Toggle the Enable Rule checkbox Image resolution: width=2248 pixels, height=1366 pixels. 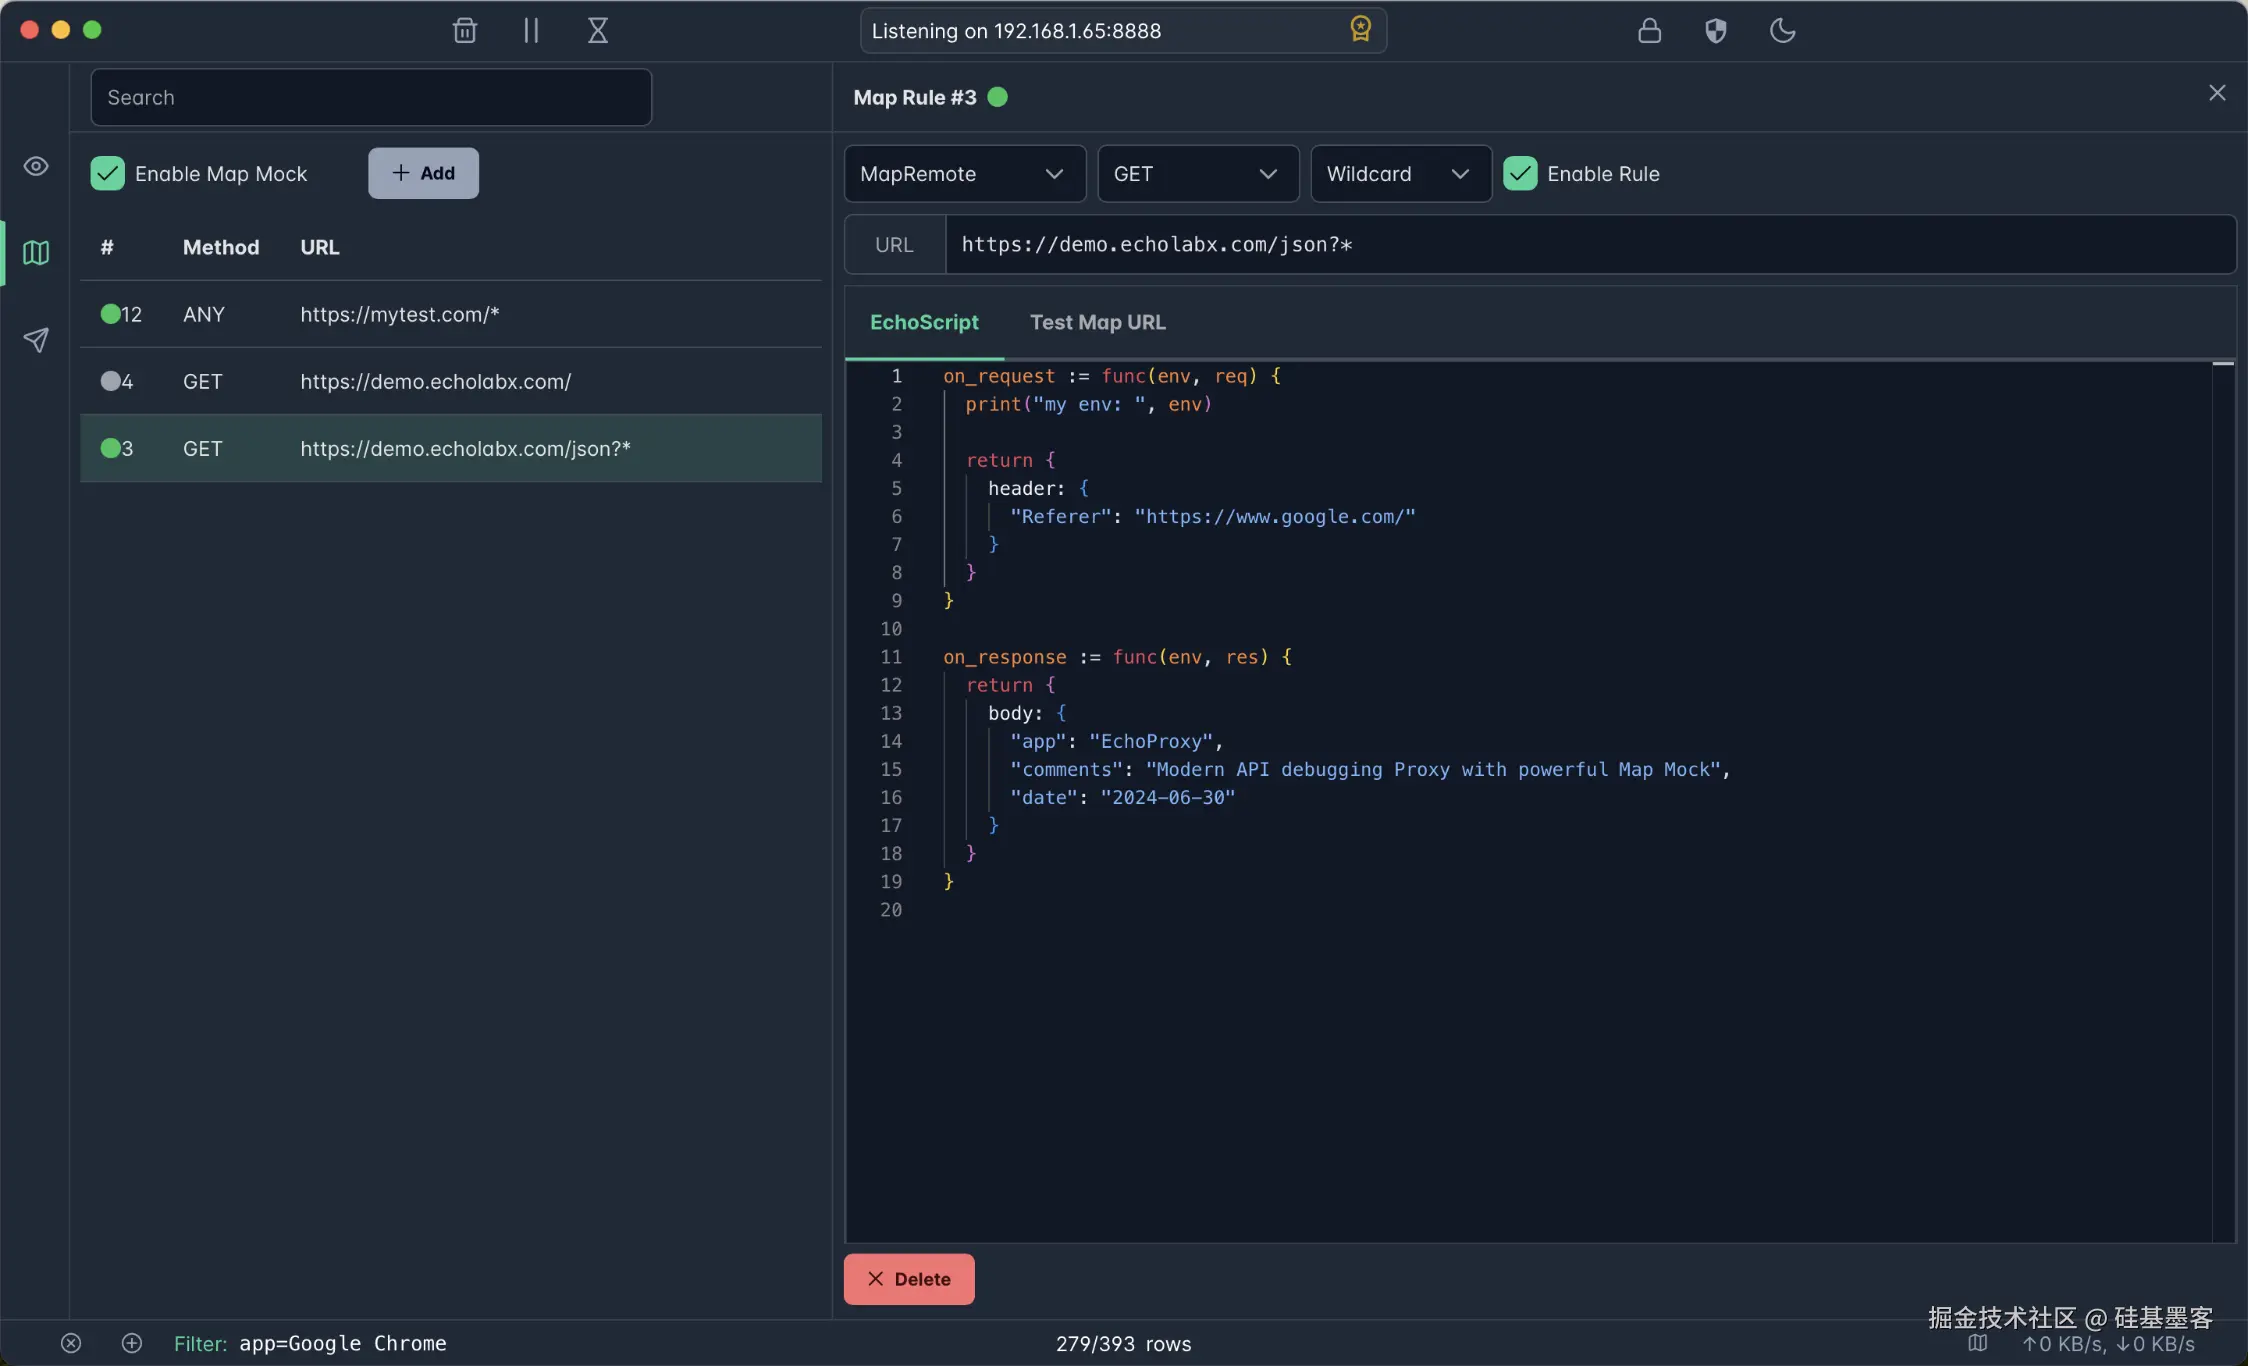coord(1520,174)
